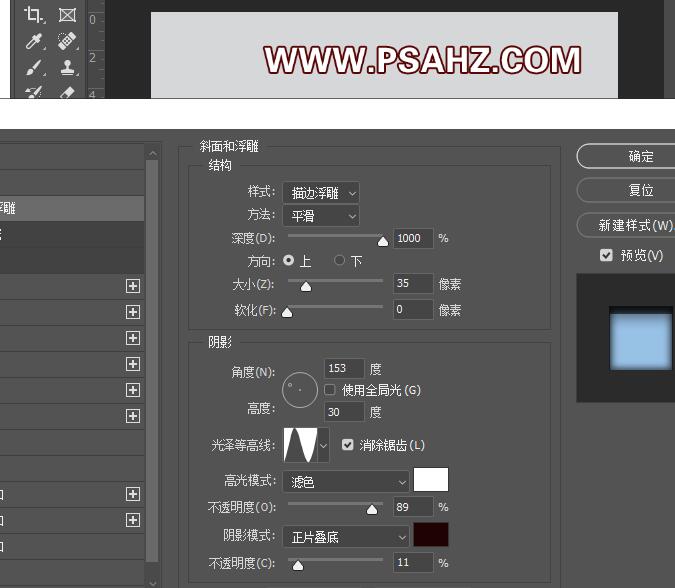
Task: Toggle the 消除锯齿 checkbox
Action: (347, 445)
